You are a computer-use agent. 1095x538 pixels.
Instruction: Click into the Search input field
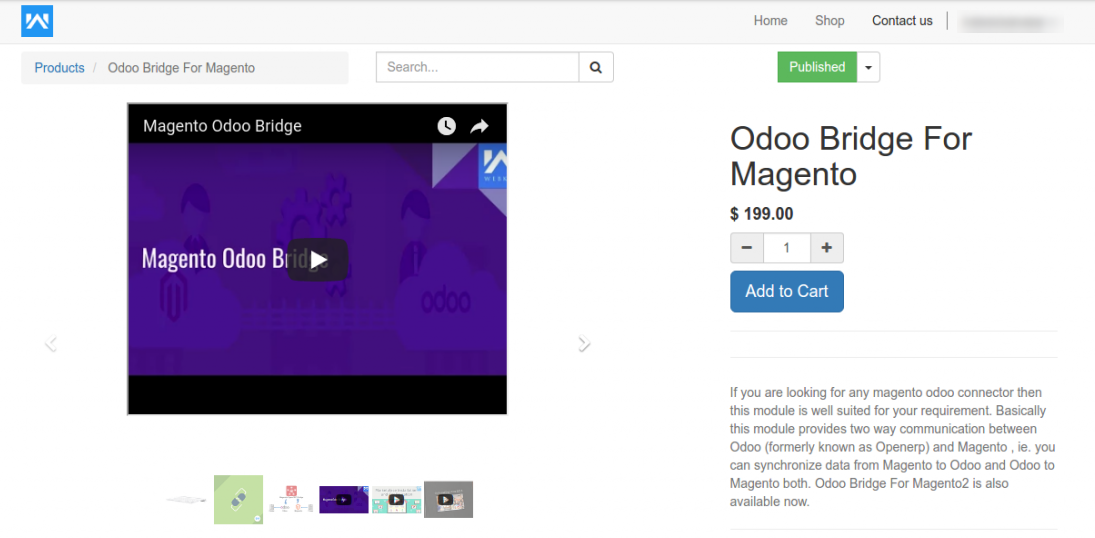coord(478,67)
